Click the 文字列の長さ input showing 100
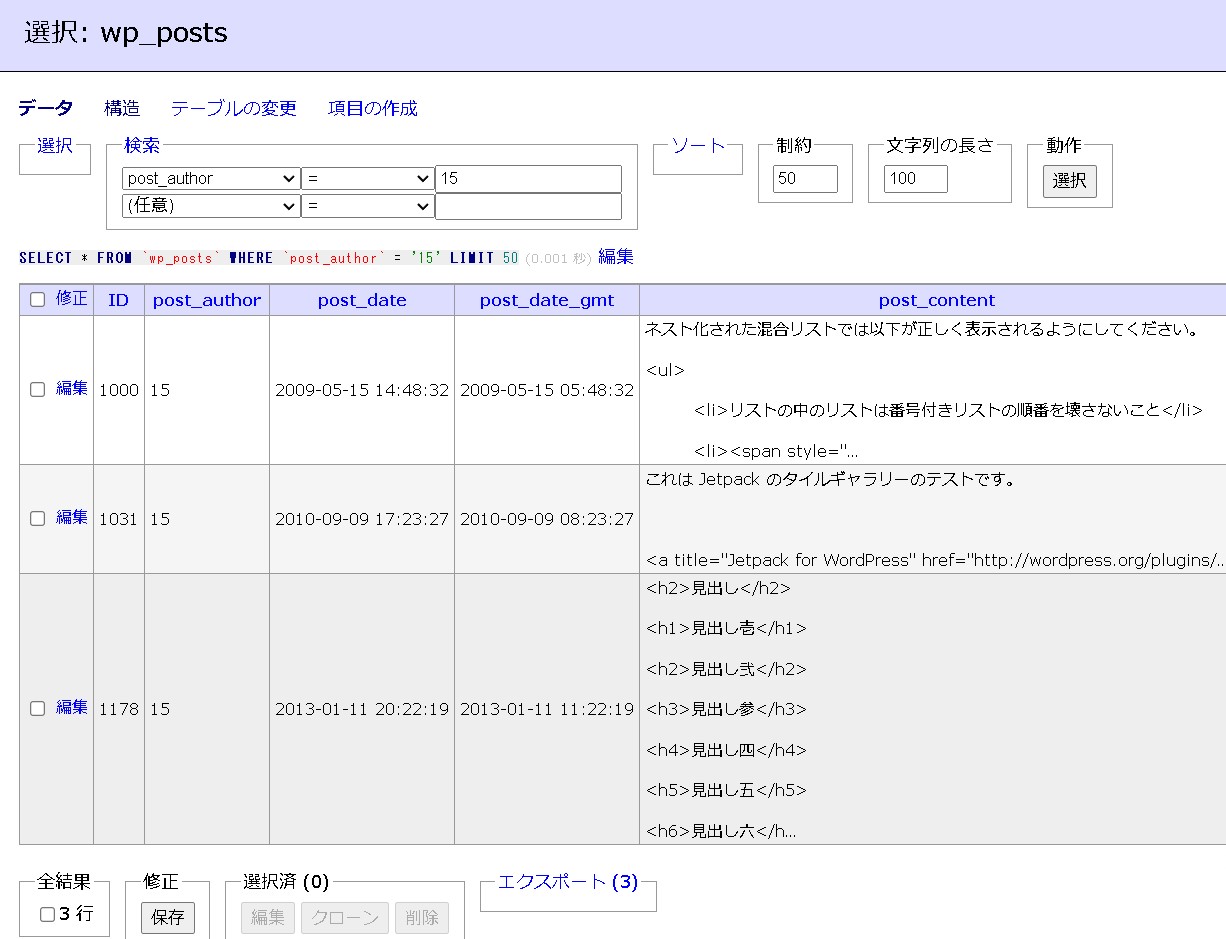 [x=915, y=179]
